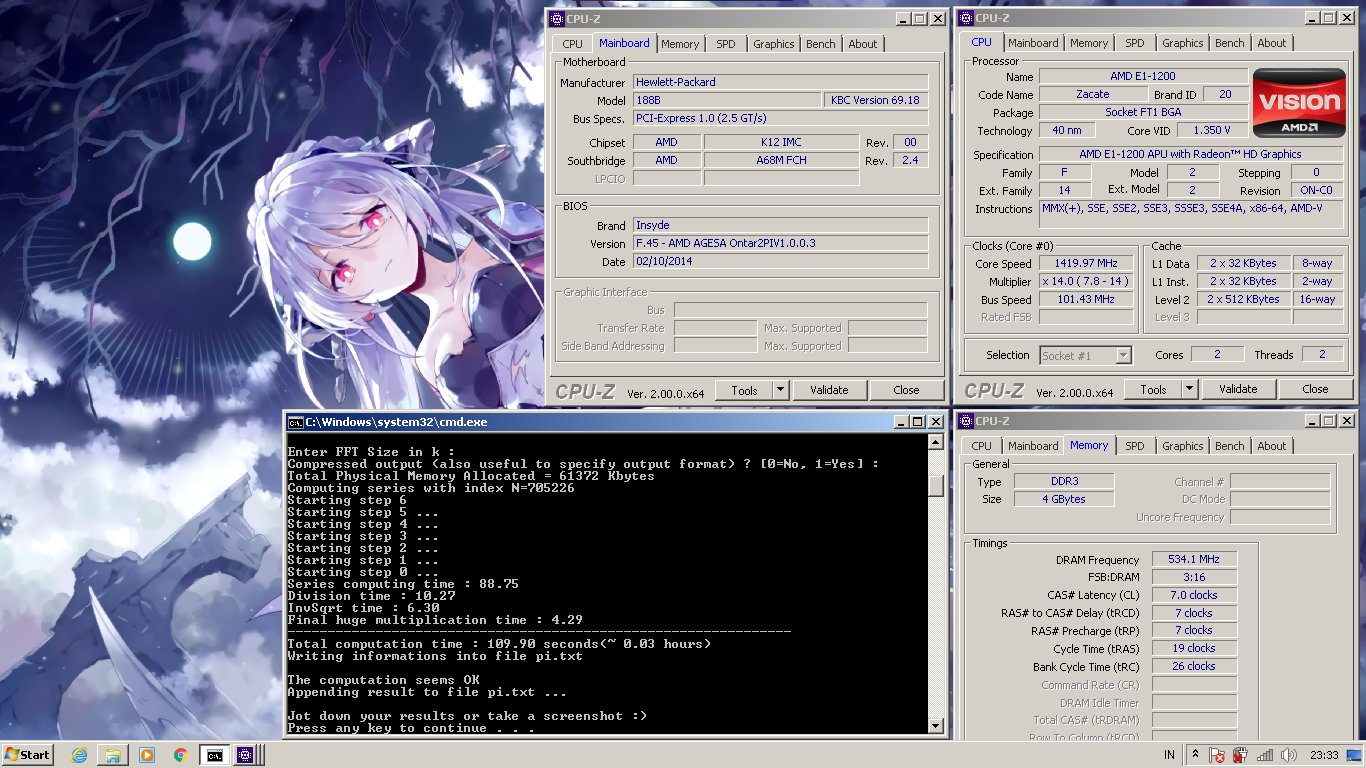Open Bench tab in the Memory window
This screenshot has height=768, width=1366.
tap(1230, 446)
